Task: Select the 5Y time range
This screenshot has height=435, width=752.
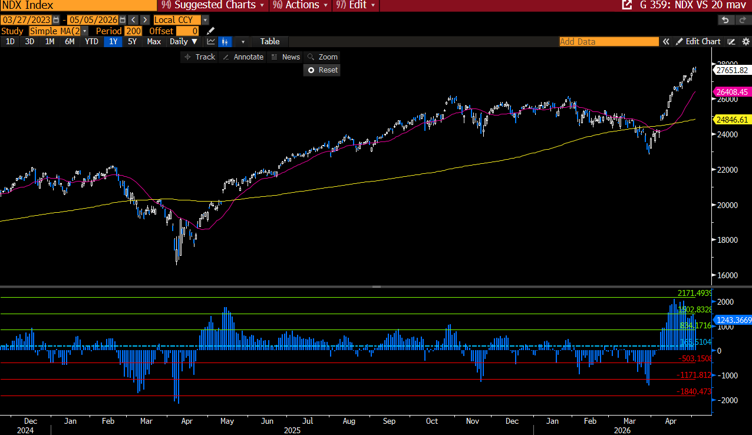Action: 132,42
